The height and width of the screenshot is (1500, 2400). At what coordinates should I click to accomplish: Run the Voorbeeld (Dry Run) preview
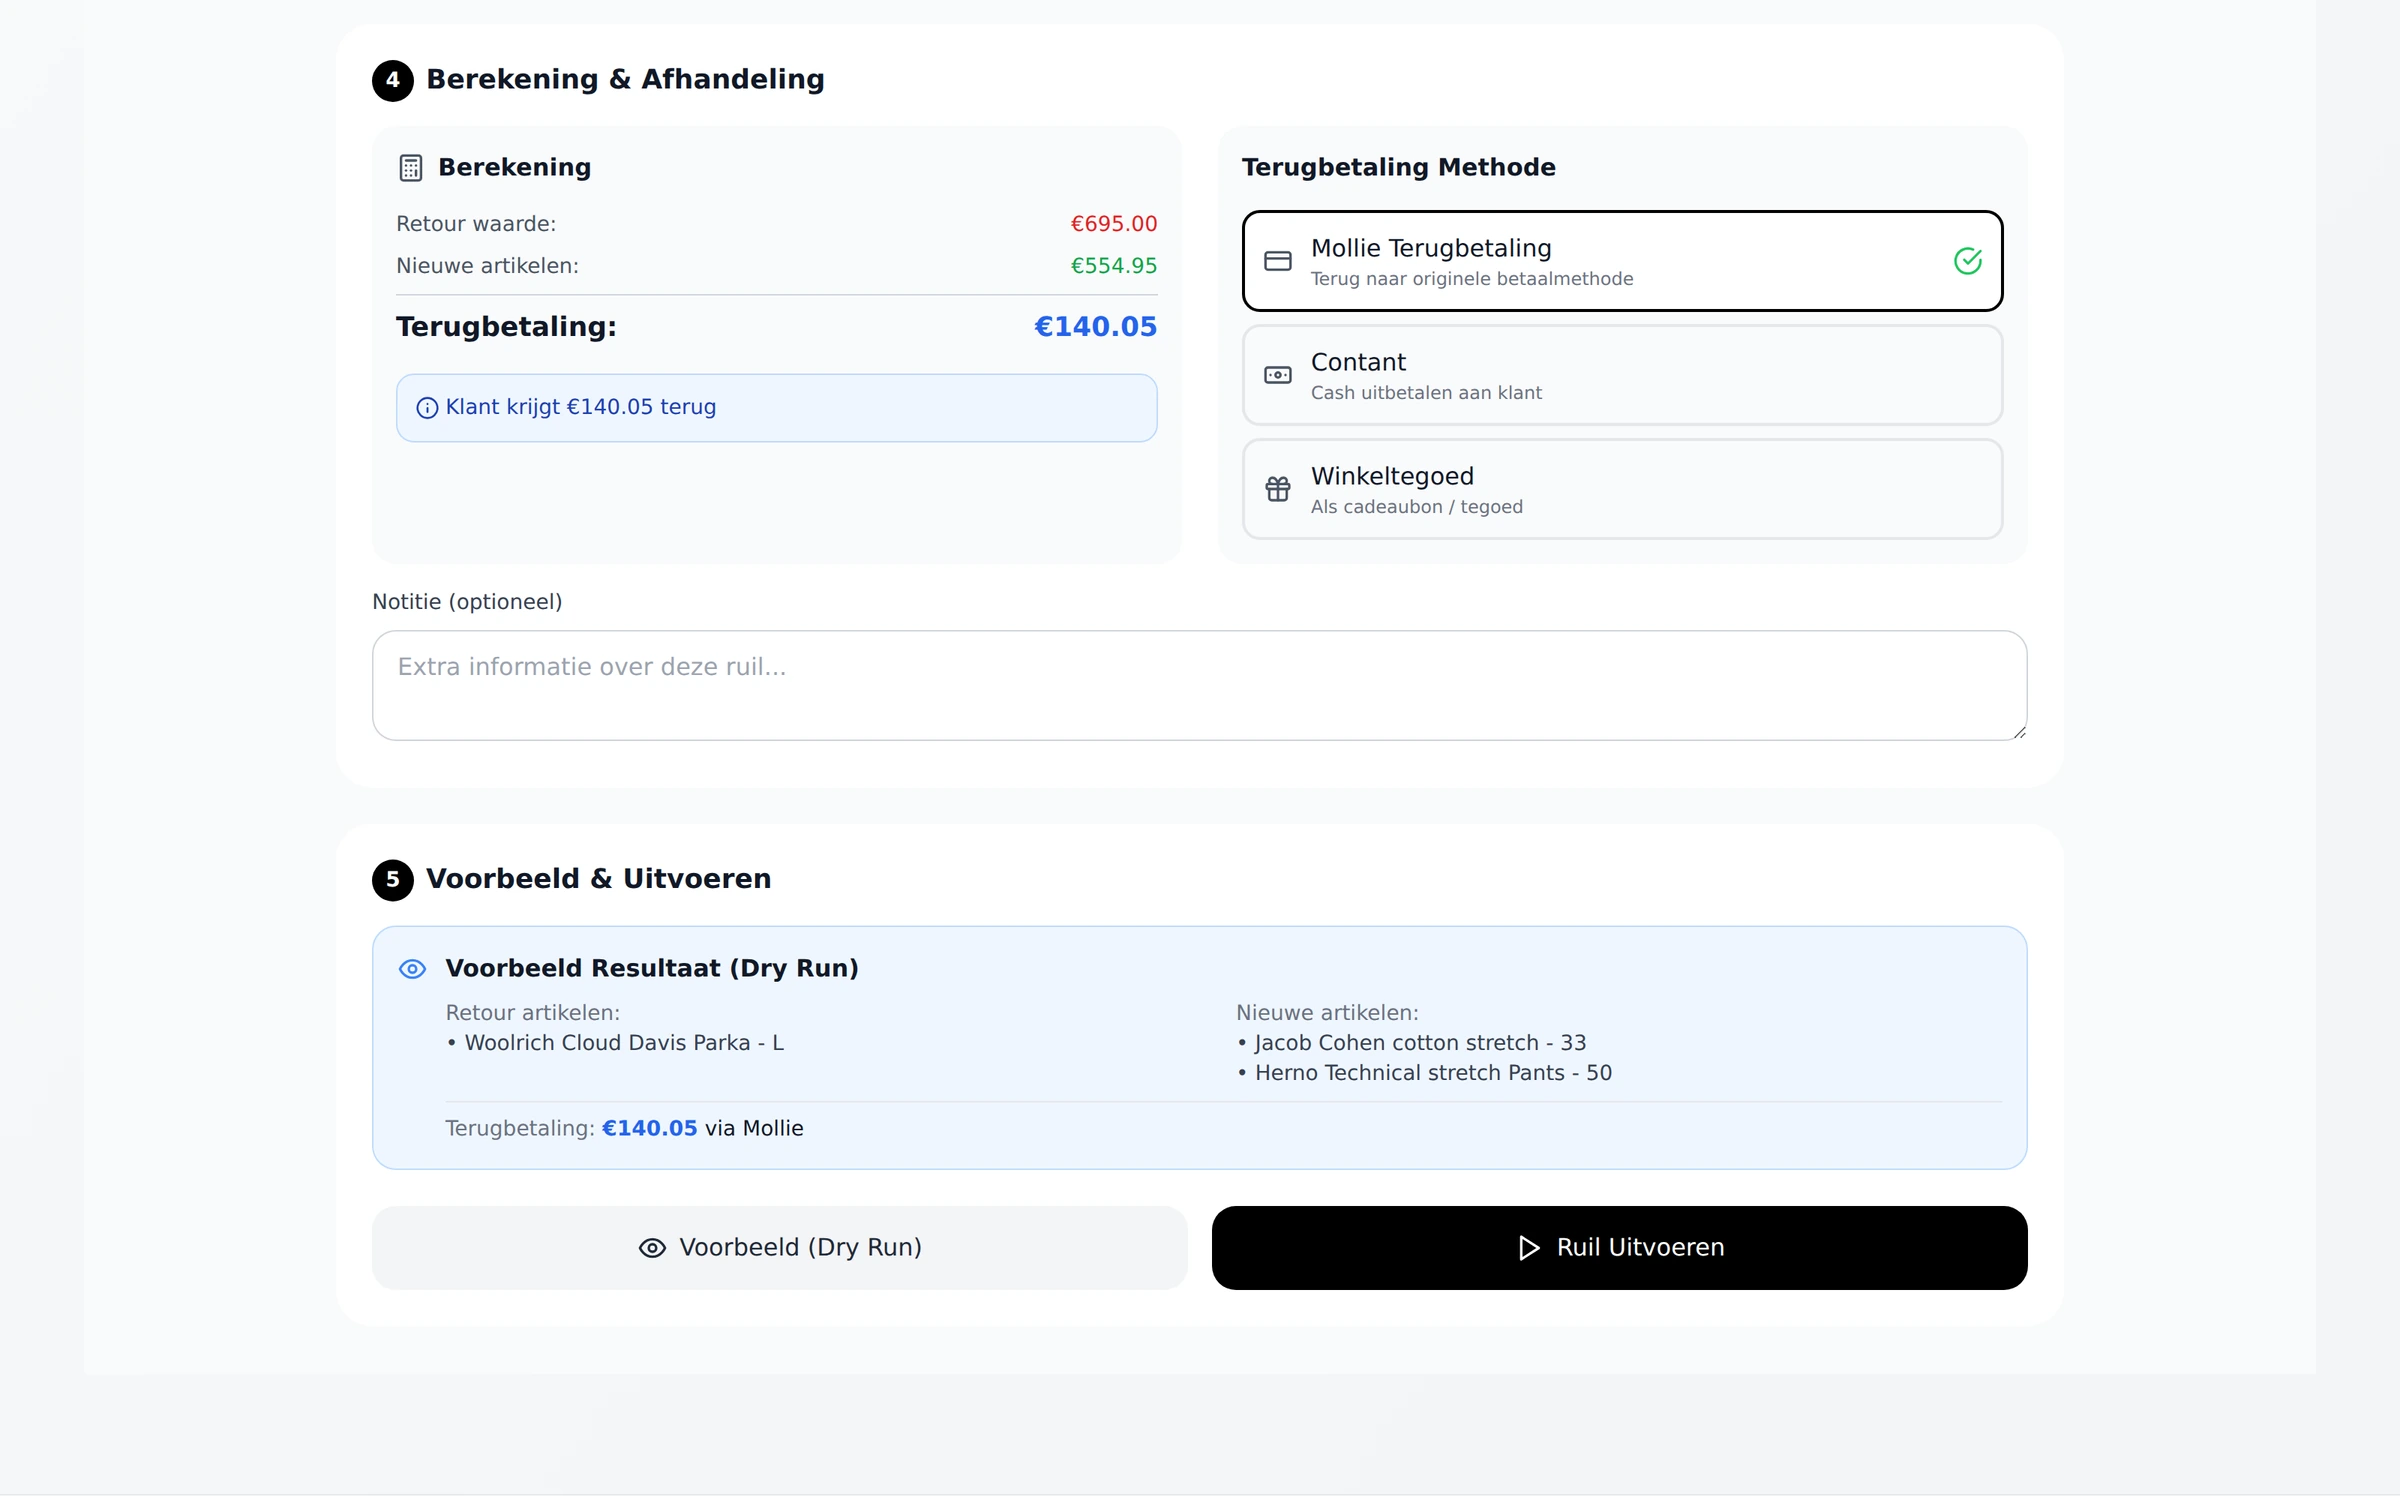coord(780,1248)
